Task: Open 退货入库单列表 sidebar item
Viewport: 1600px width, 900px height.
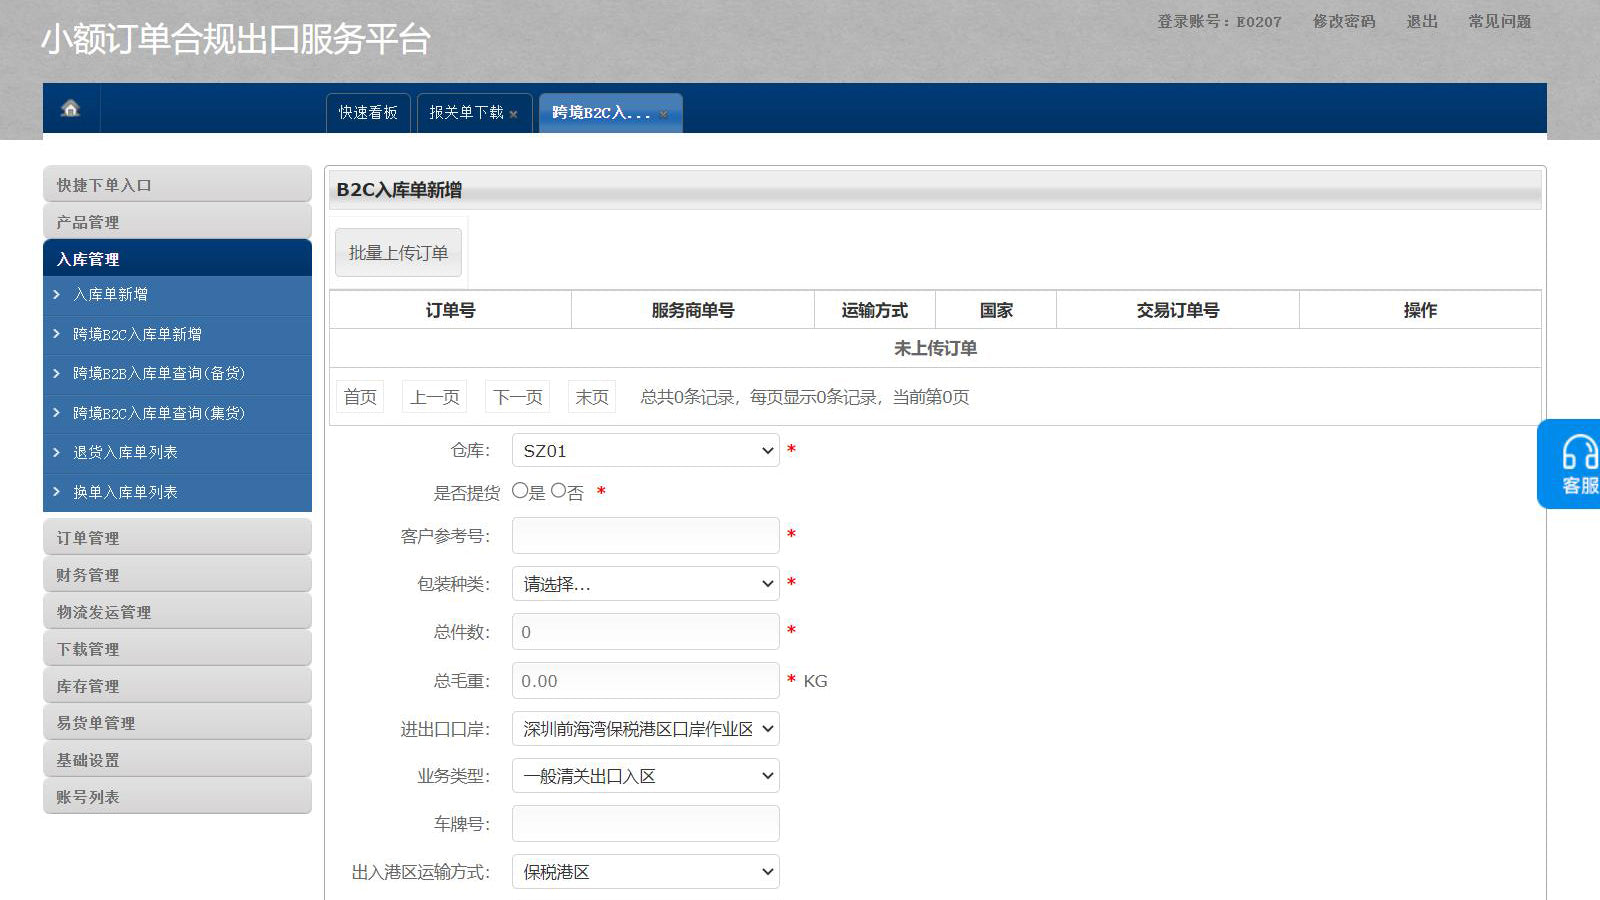Action: [125, 452]
